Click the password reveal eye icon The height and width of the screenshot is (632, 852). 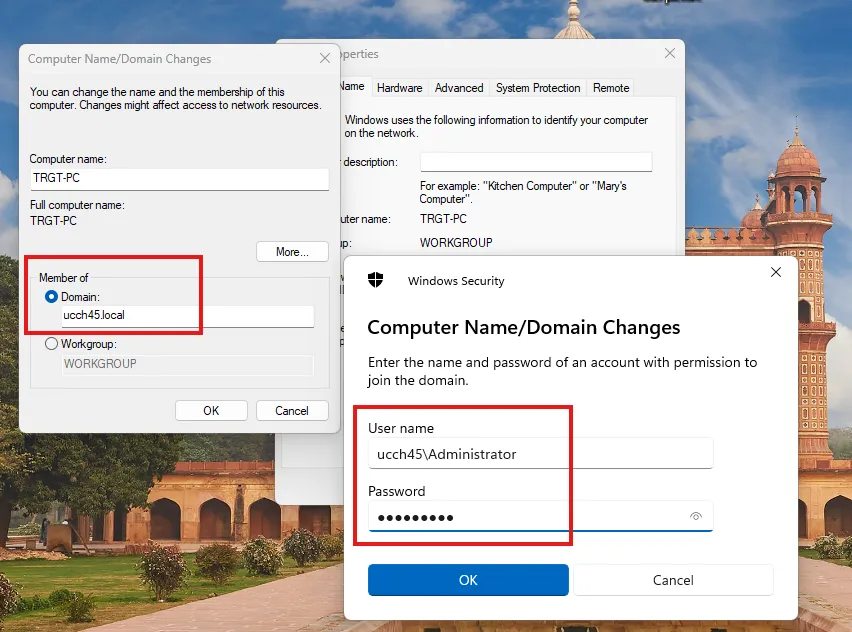click(696, 517)
